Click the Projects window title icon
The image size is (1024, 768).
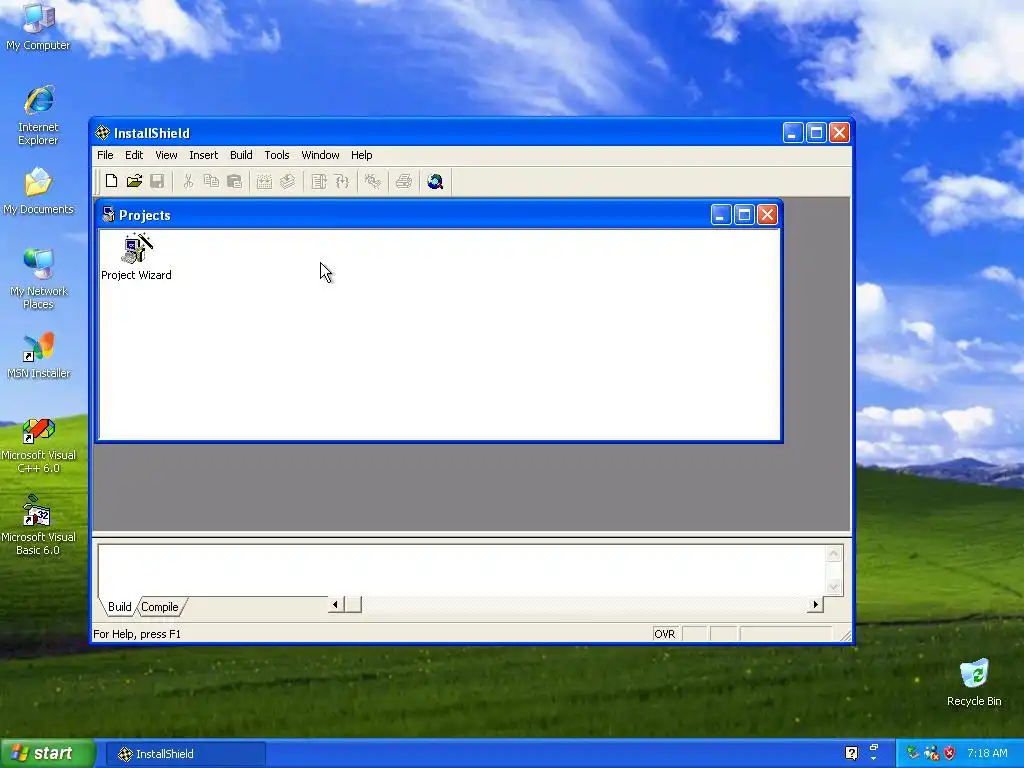(x=108, y=215)
